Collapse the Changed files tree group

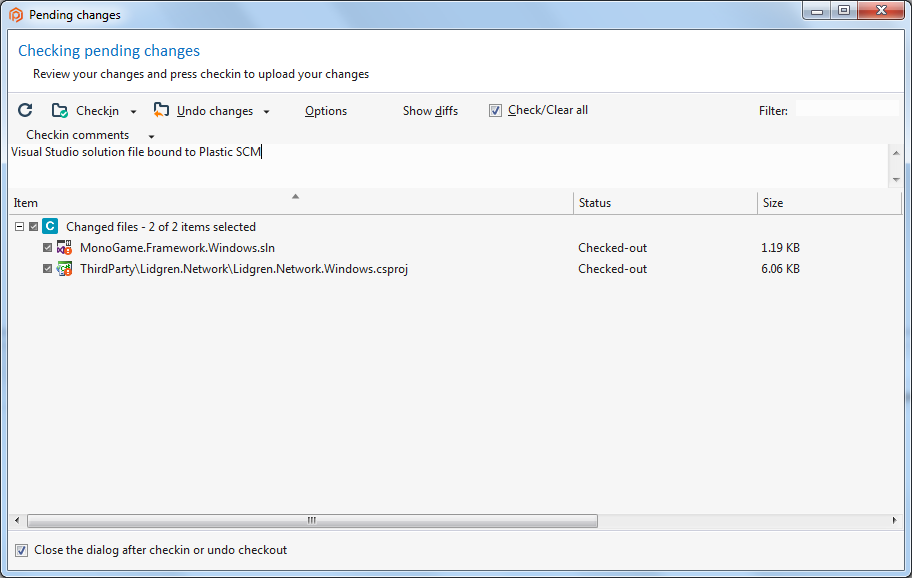coord(19,227)
